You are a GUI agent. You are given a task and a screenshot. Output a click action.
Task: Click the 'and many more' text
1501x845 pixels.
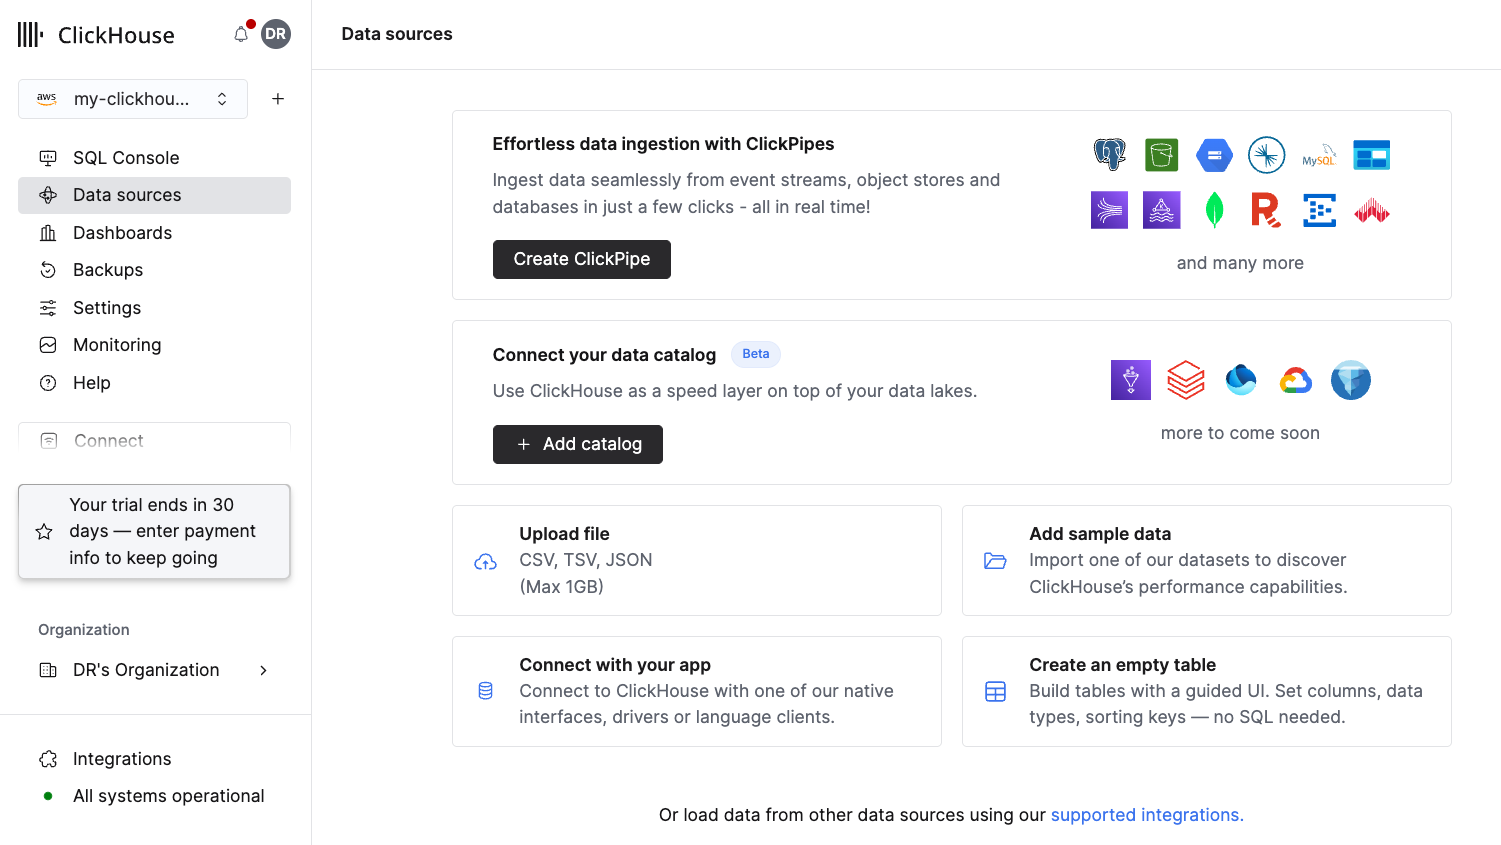tap(1240, 263)
